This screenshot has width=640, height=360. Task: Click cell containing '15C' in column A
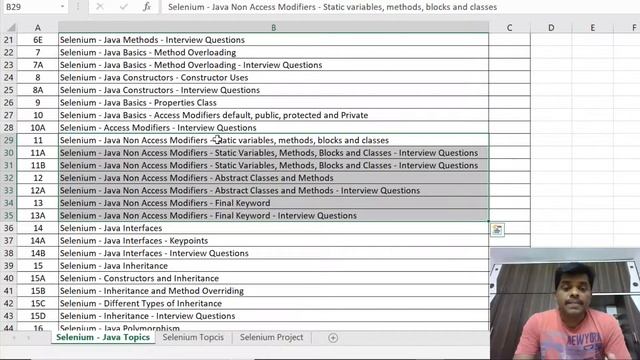[x=38, y=304]
